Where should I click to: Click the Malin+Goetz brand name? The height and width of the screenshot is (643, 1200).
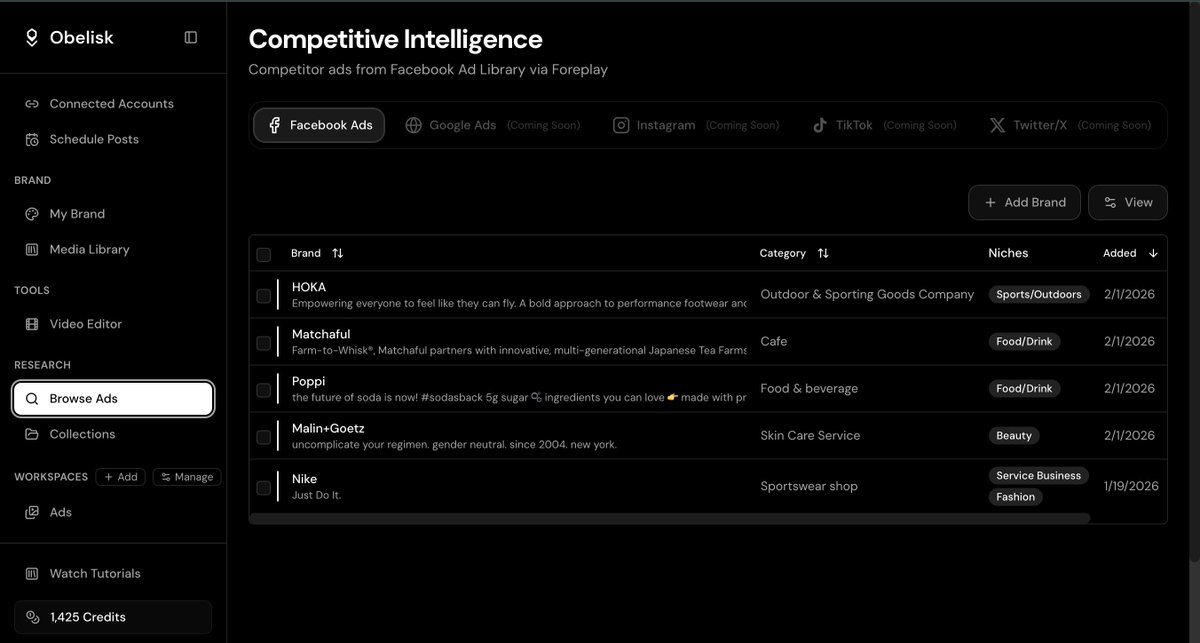pos(328,428)
